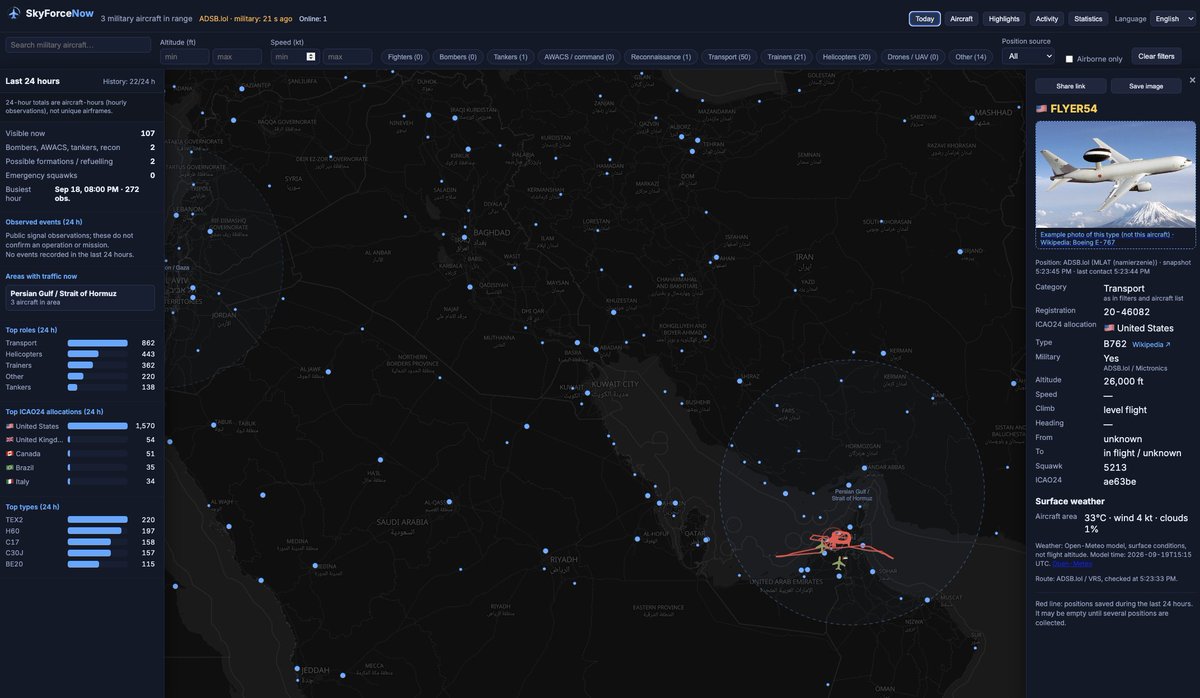Click the United Kingdom flag in allocations list
Screen dimensions: 1200x698
point(10,440)
